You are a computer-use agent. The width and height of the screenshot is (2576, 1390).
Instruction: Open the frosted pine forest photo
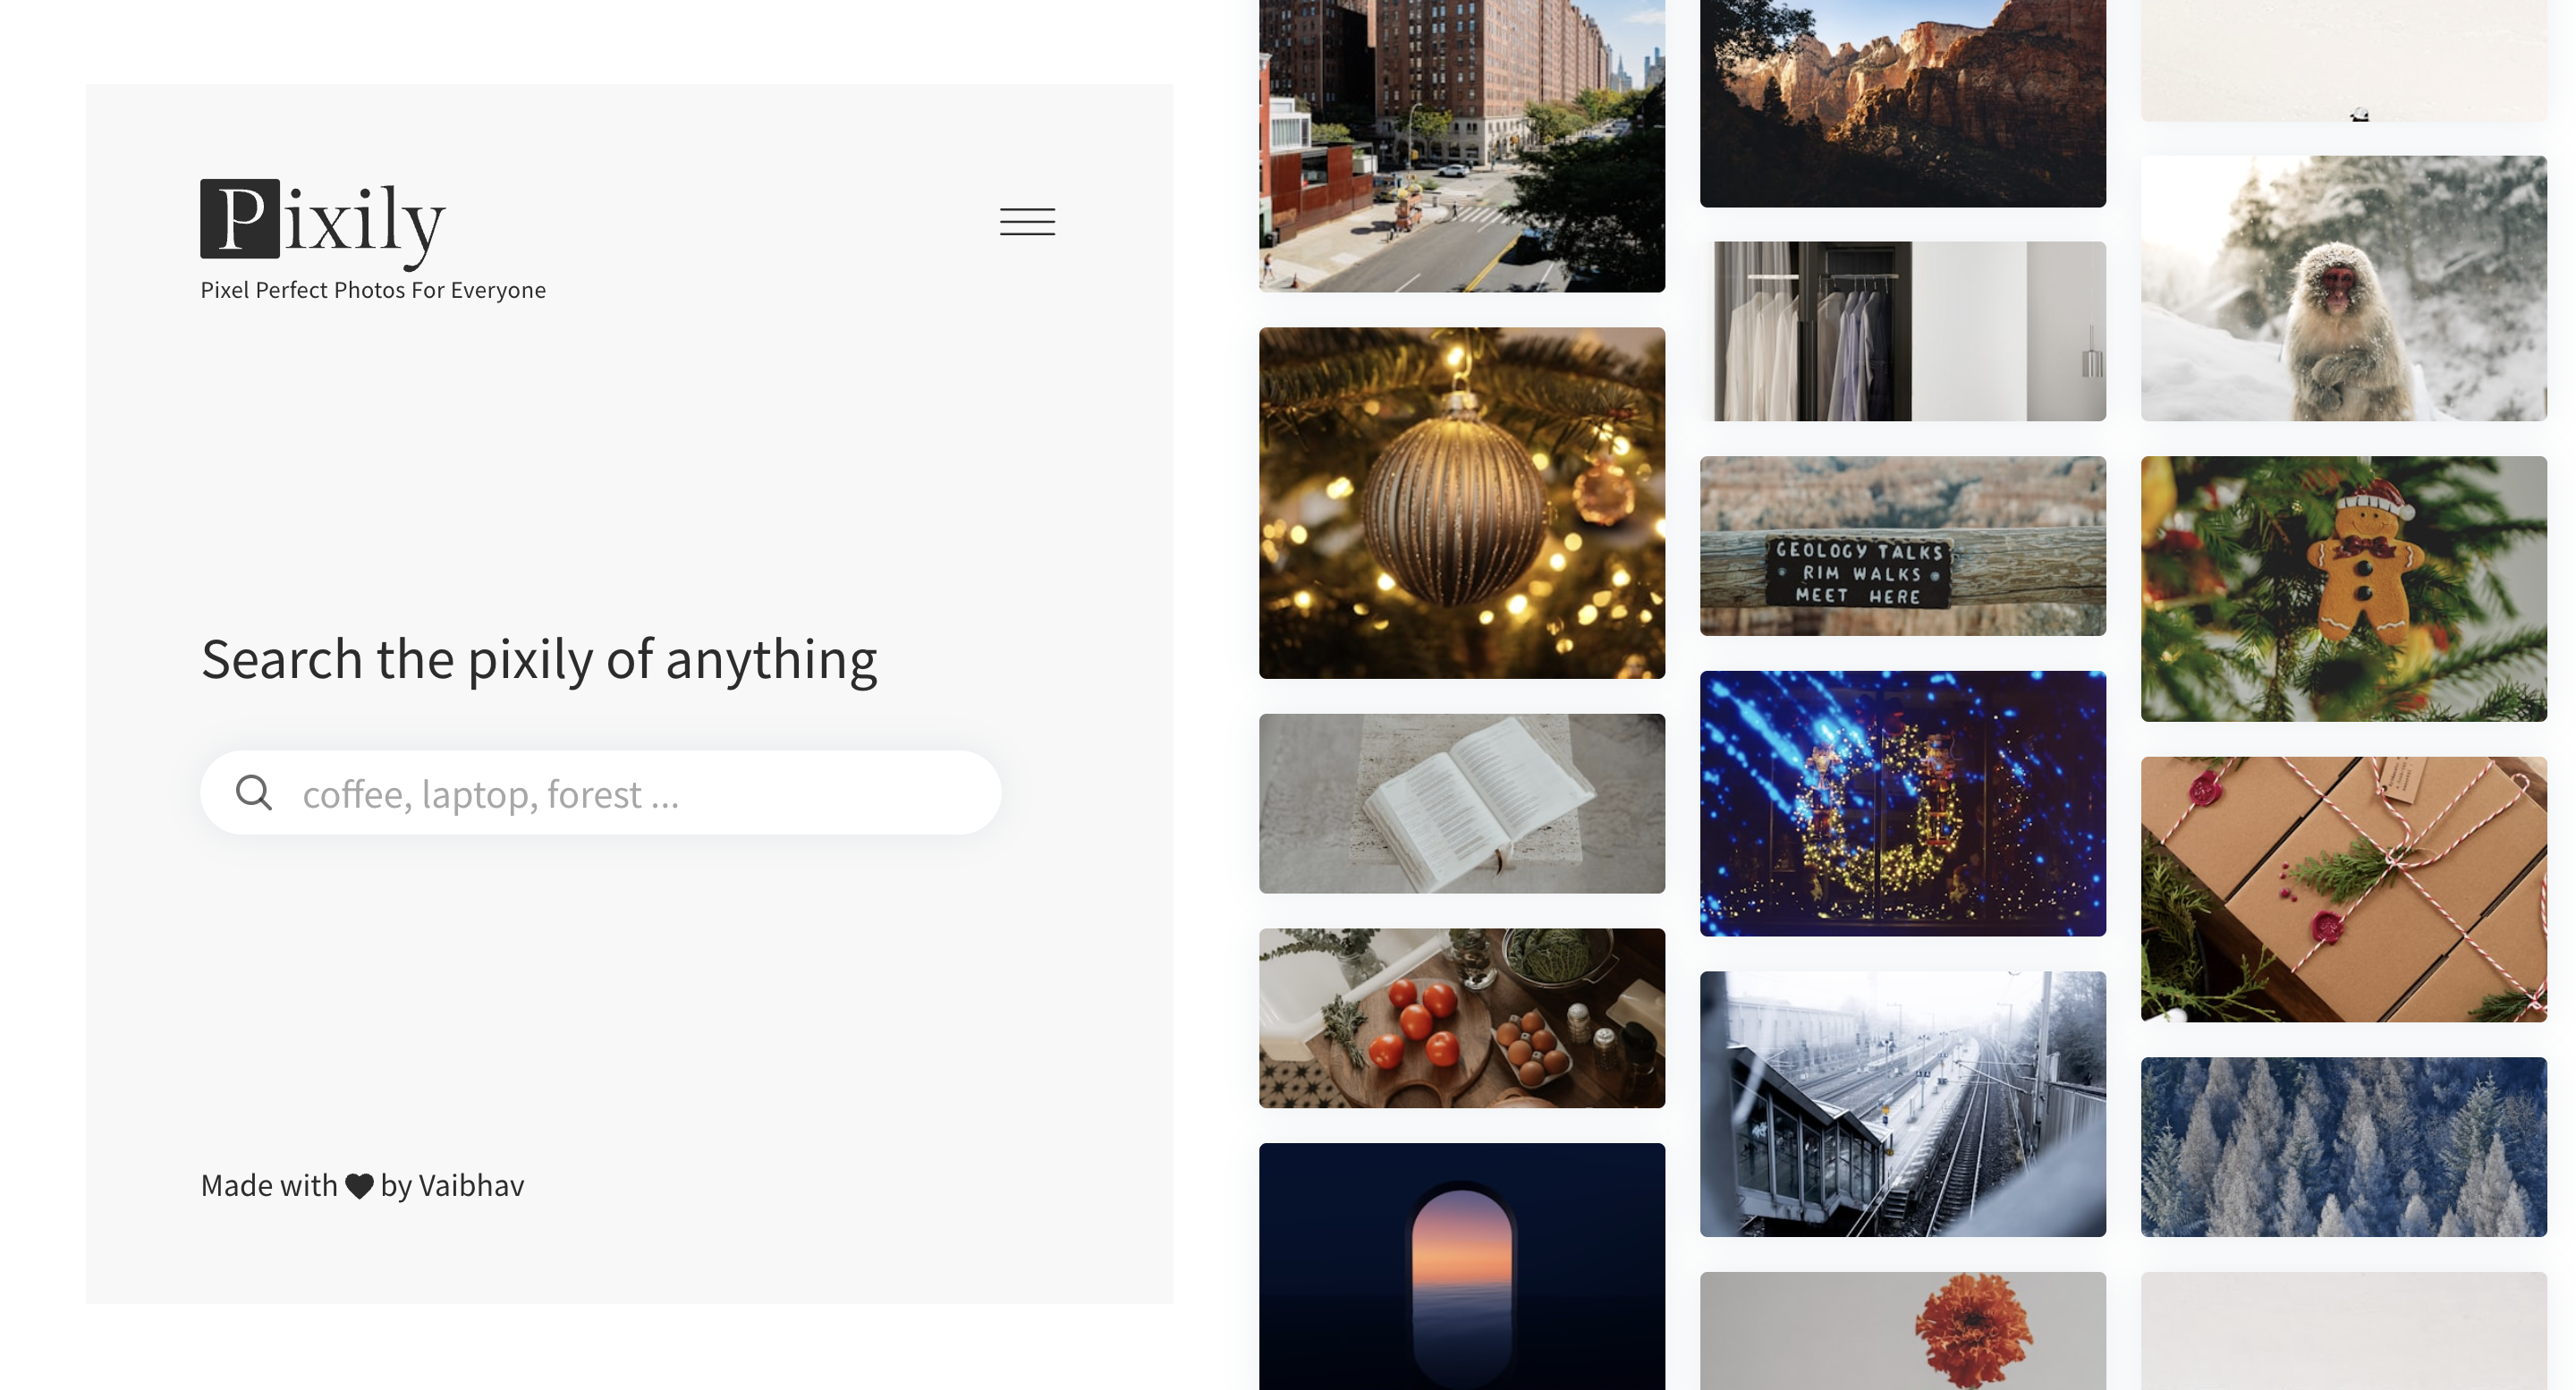click(x=2344, y=1147)
